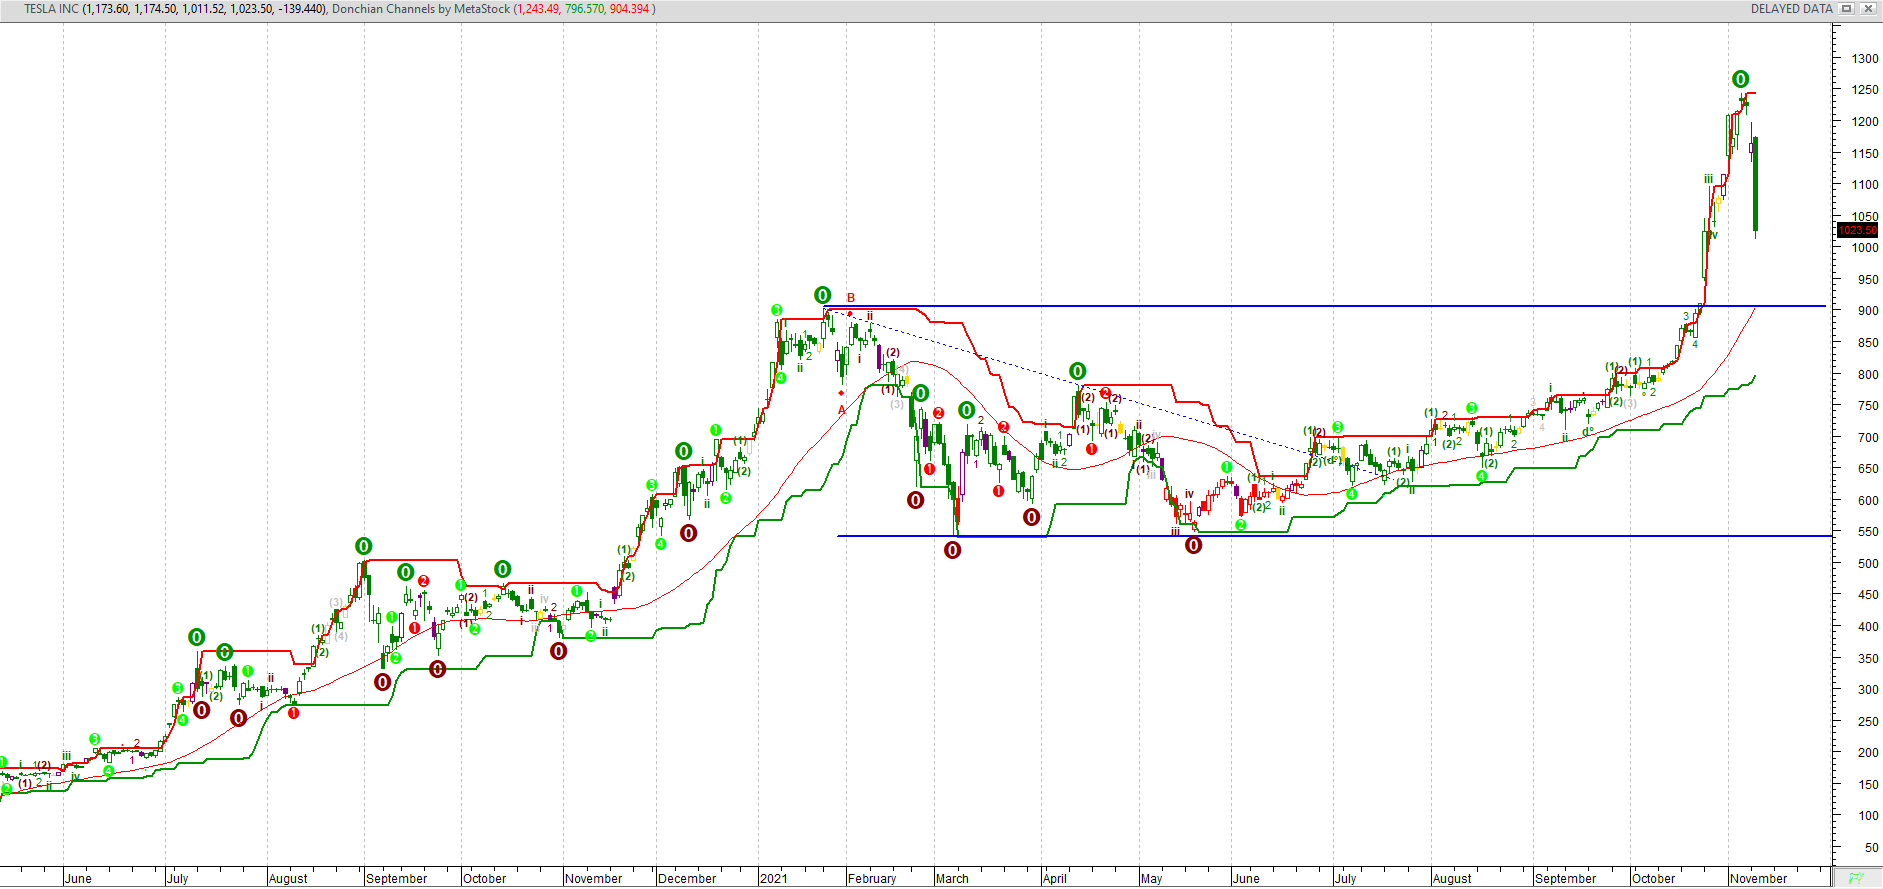
Task: Click the TESLA INC title text
Action: pos(52,9)
